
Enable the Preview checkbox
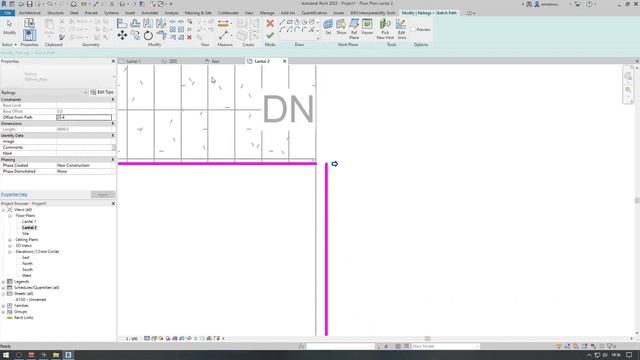click(x=413, y=29)
